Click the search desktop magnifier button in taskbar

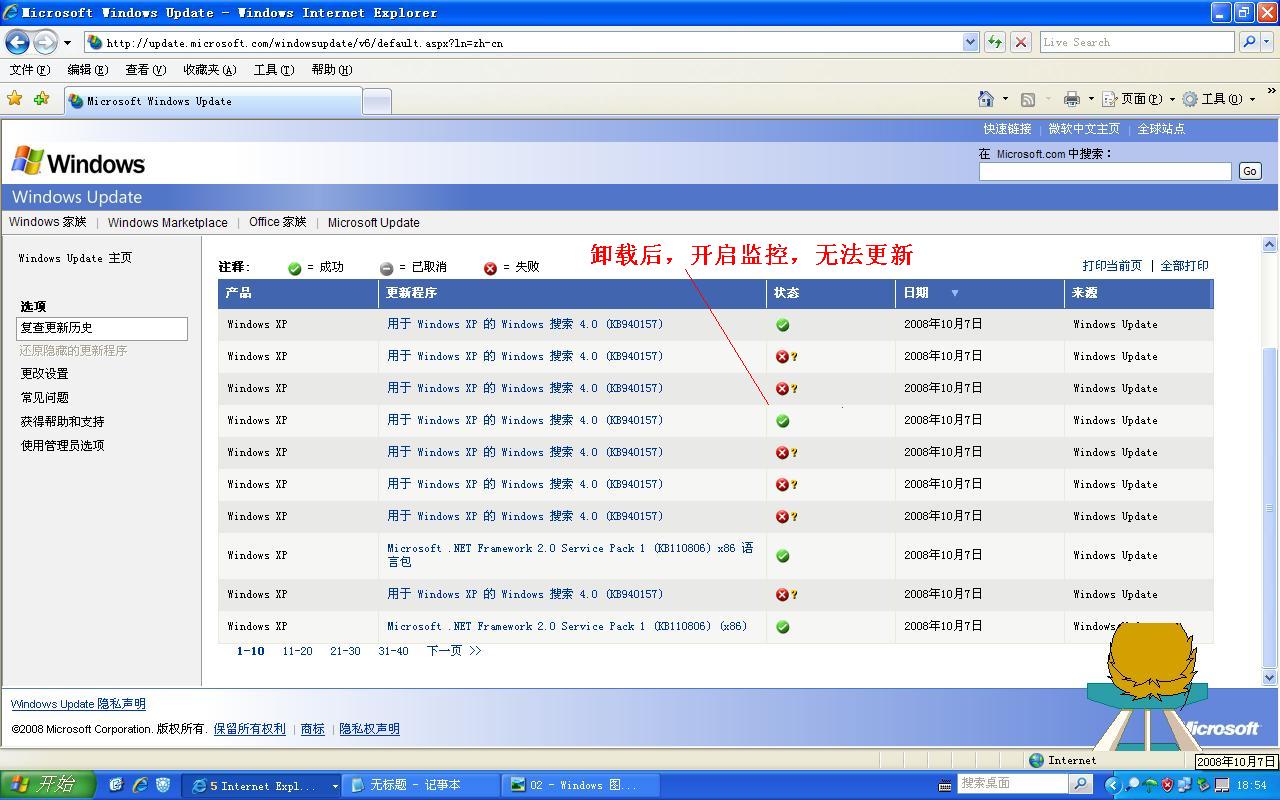pyautogui.click(x=1080, y=784)
